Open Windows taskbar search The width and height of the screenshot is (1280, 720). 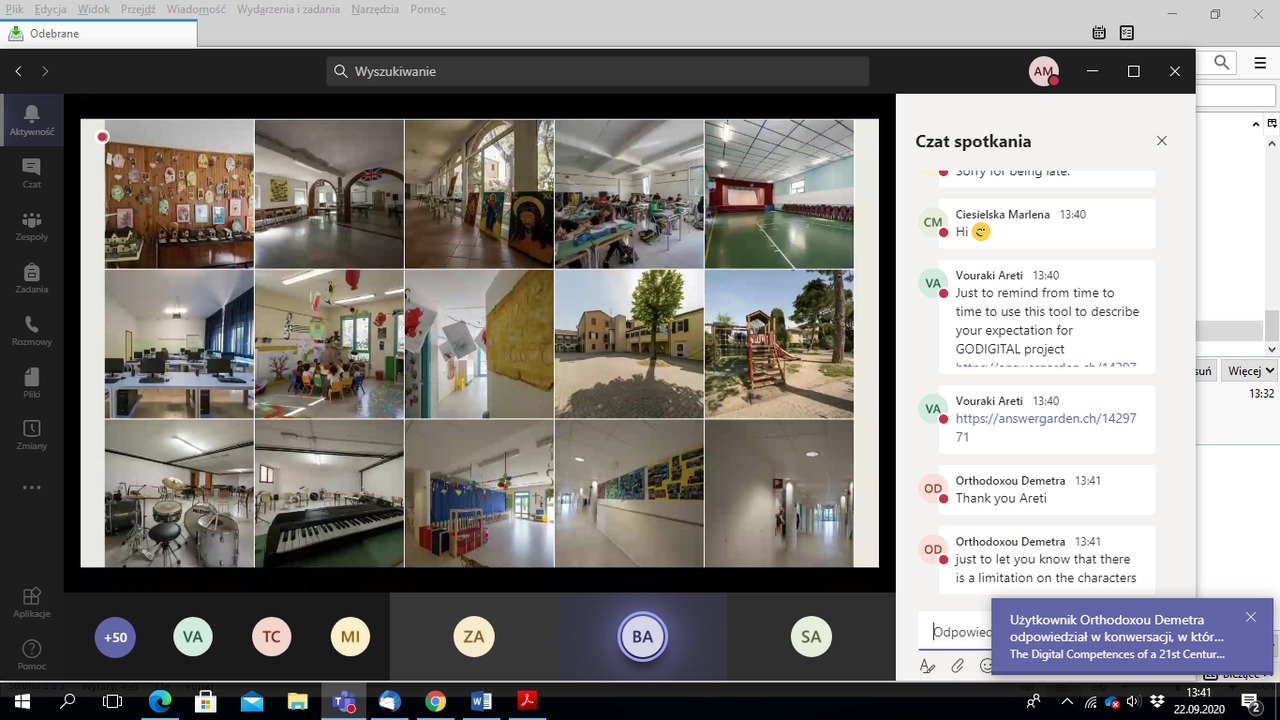pos(68,701)
